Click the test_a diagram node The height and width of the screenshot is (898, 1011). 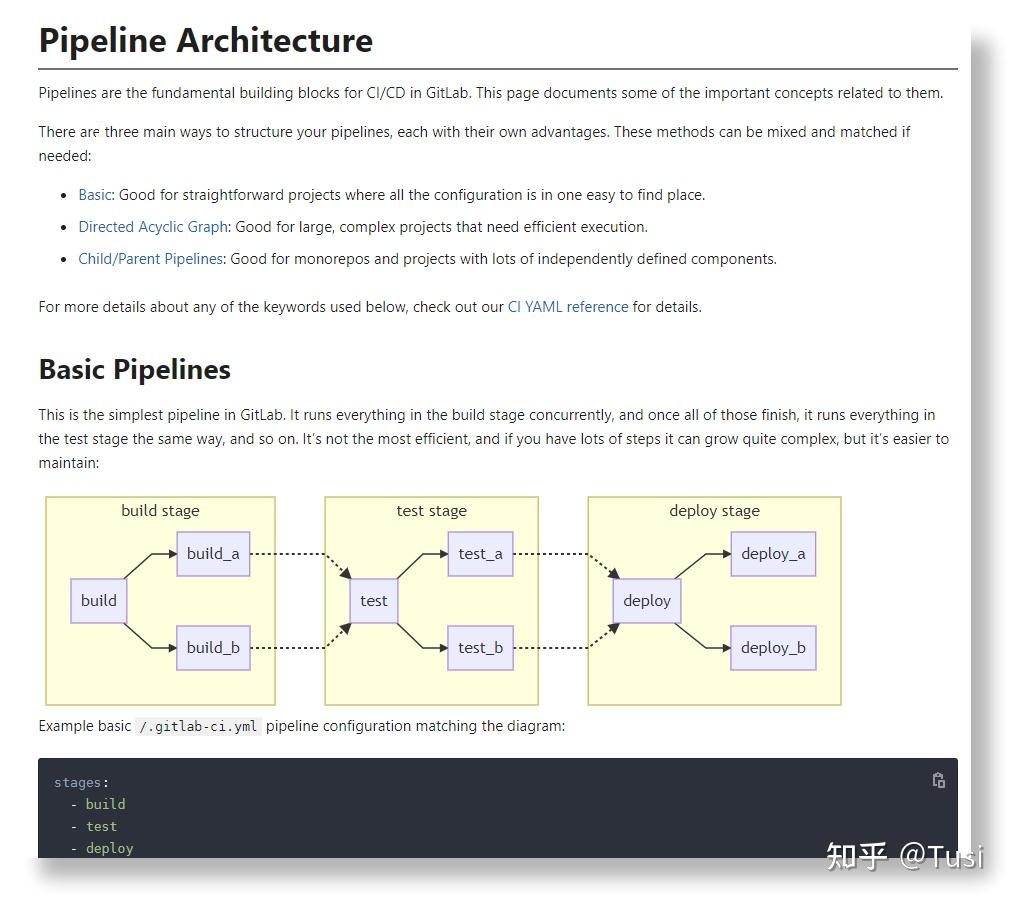click(480, 554)
